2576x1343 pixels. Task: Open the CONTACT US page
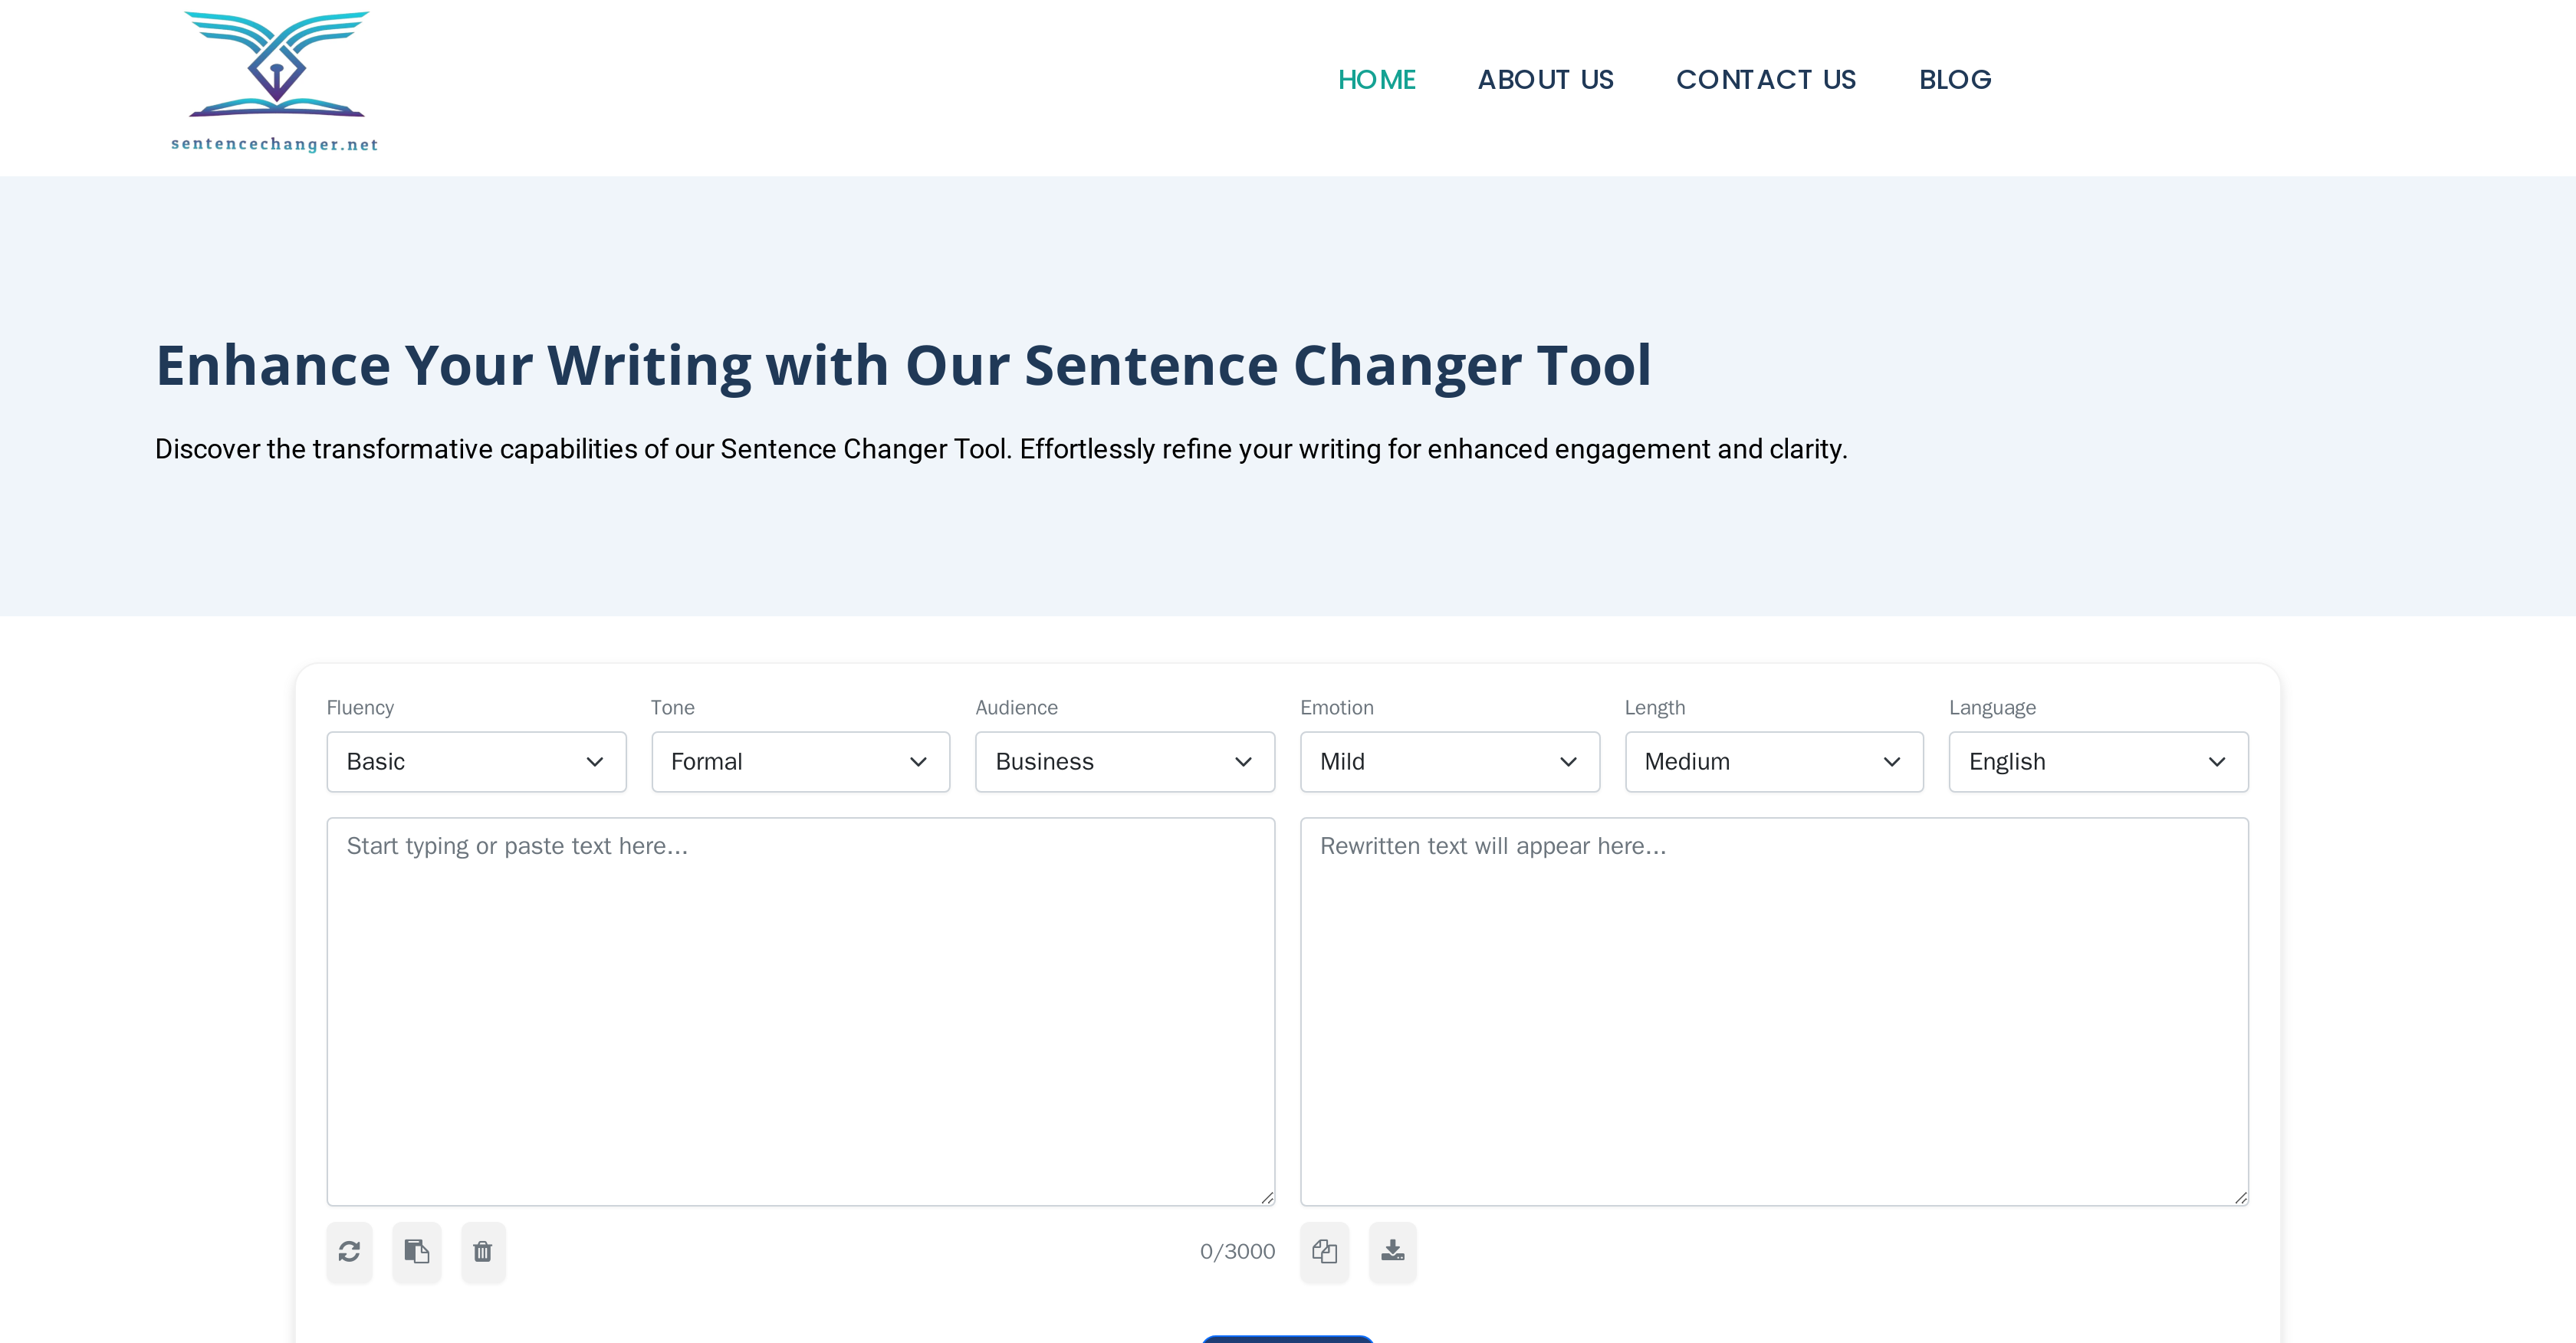(1766, 79)
